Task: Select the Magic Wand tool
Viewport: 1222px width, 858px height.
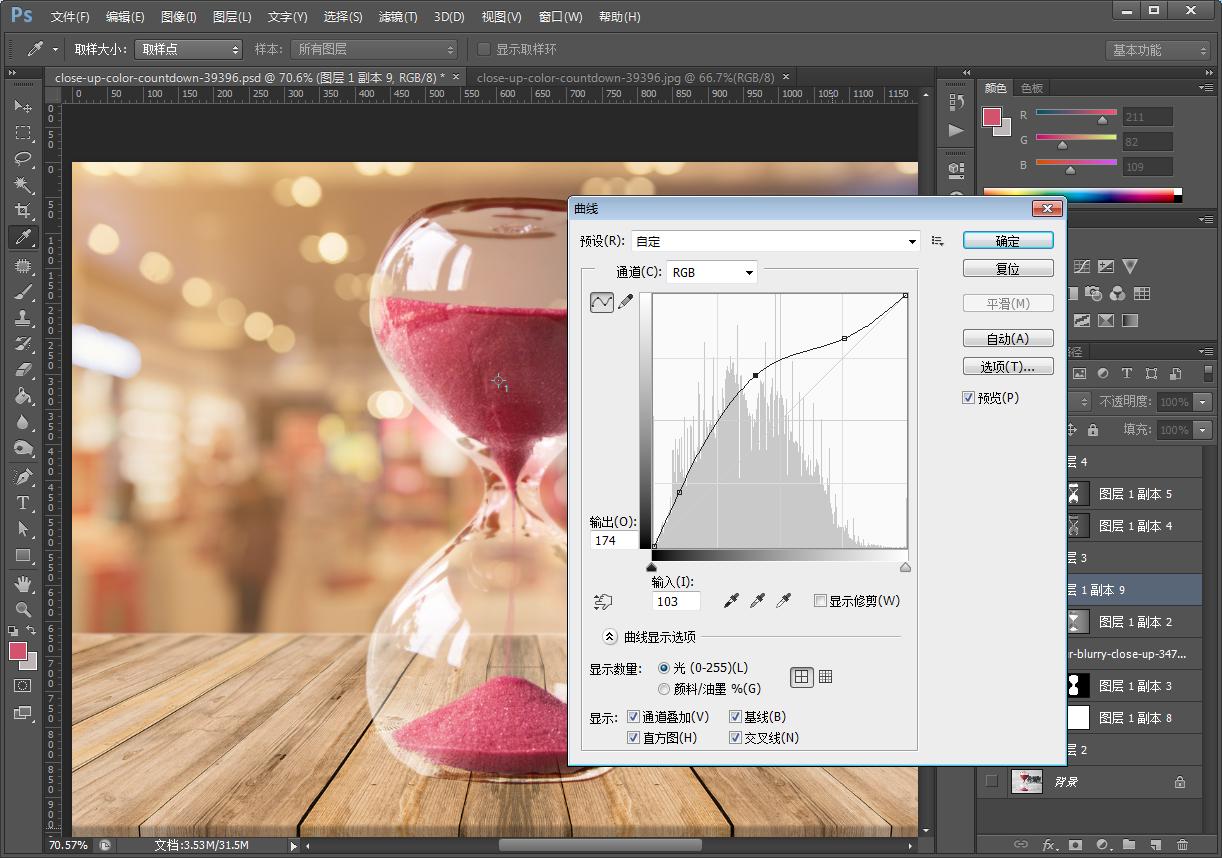Action: (22, 185)
